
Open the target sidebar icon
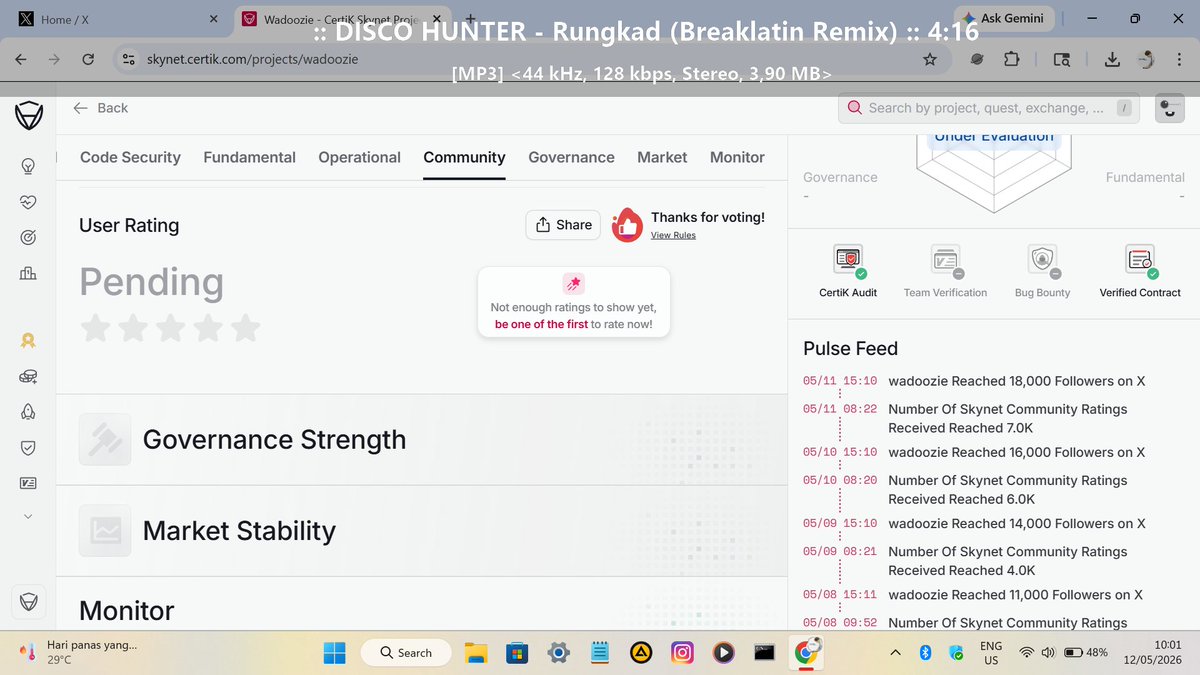[28, 238]
